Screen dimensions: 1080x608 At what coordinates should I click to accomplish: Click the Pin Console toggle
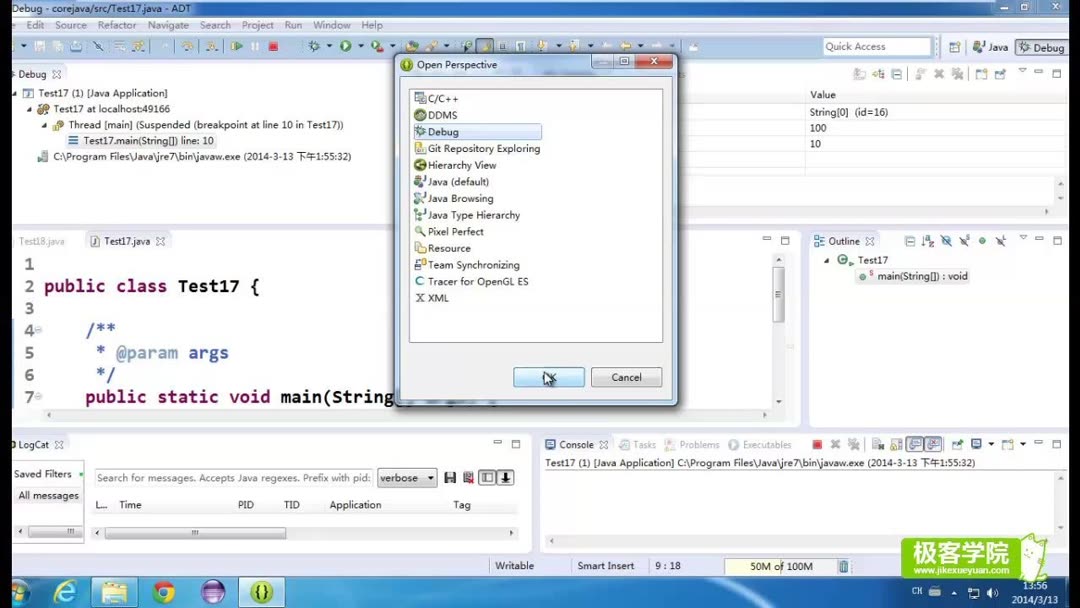coord(958,444)
